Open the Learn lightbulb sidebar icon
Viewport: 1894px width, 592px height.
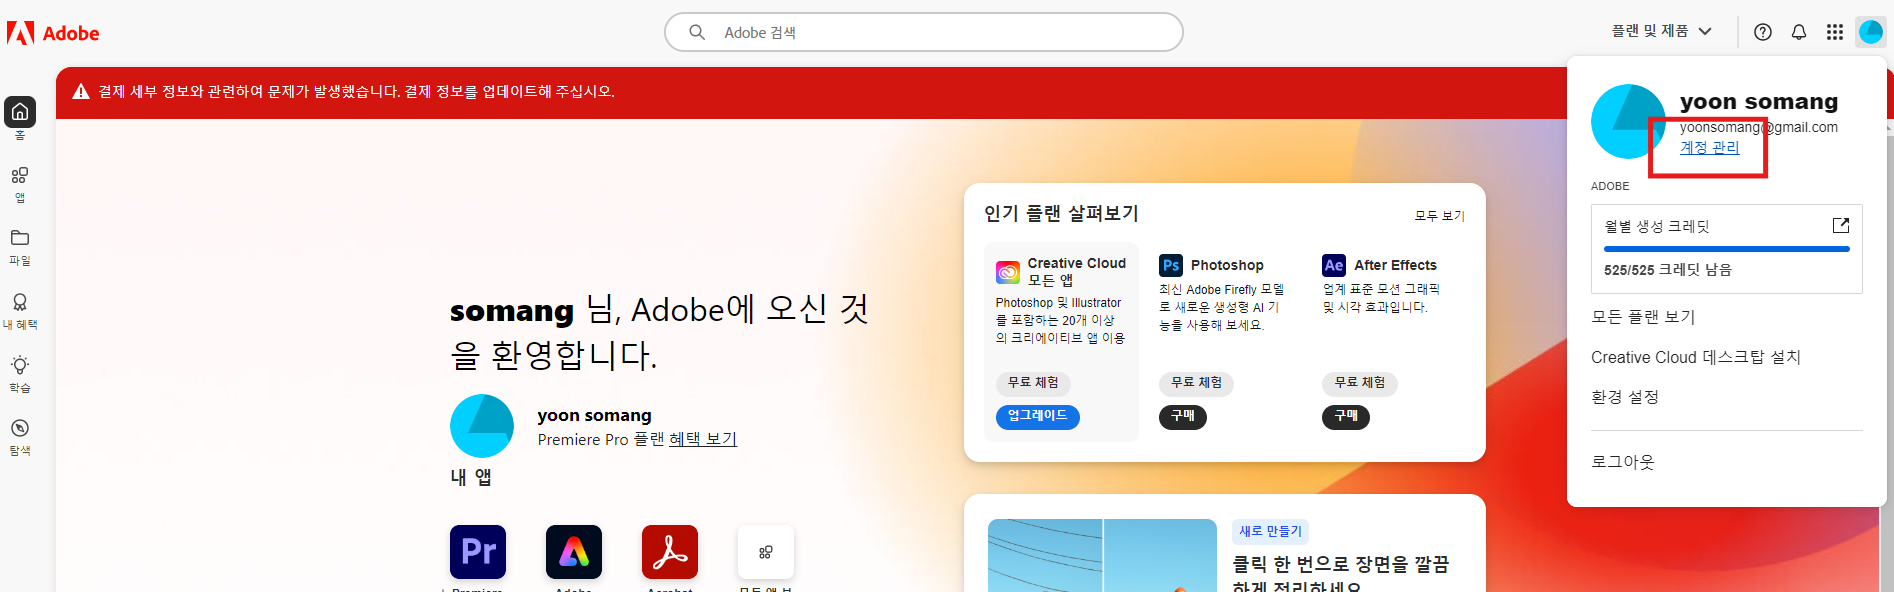(x=20, y=365)
